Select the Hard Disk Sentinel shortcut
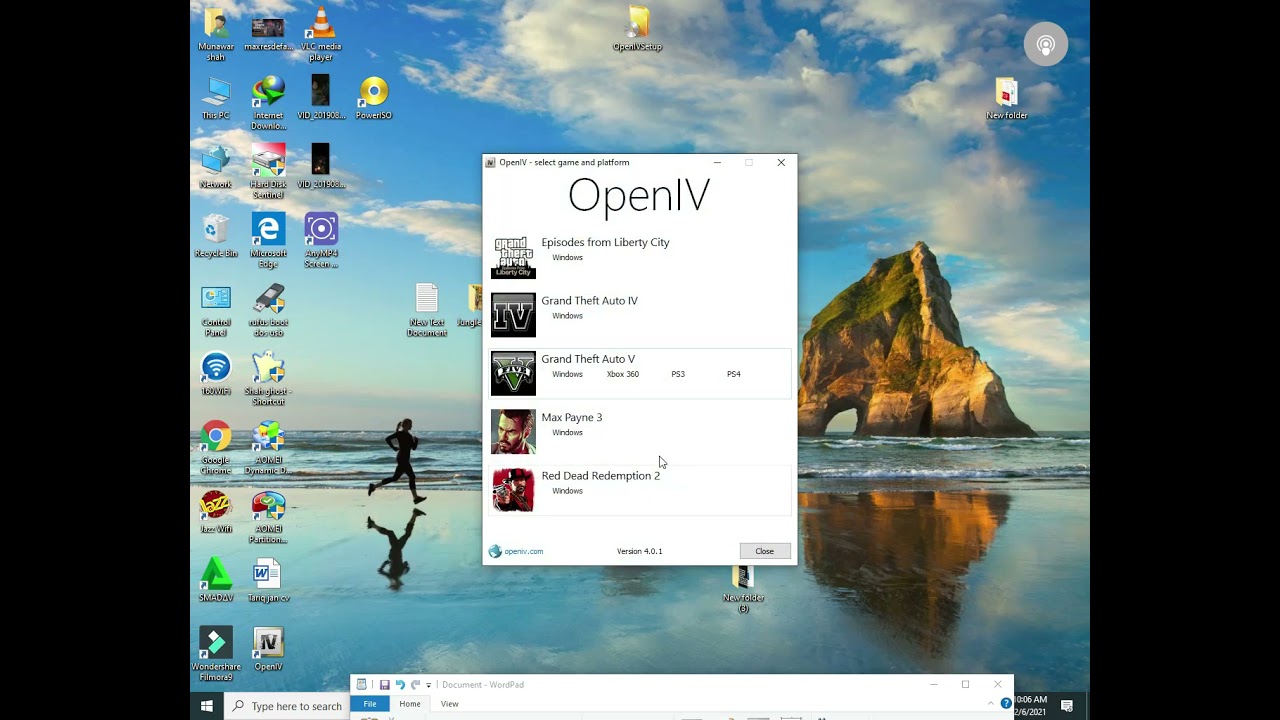 (268, 172)
